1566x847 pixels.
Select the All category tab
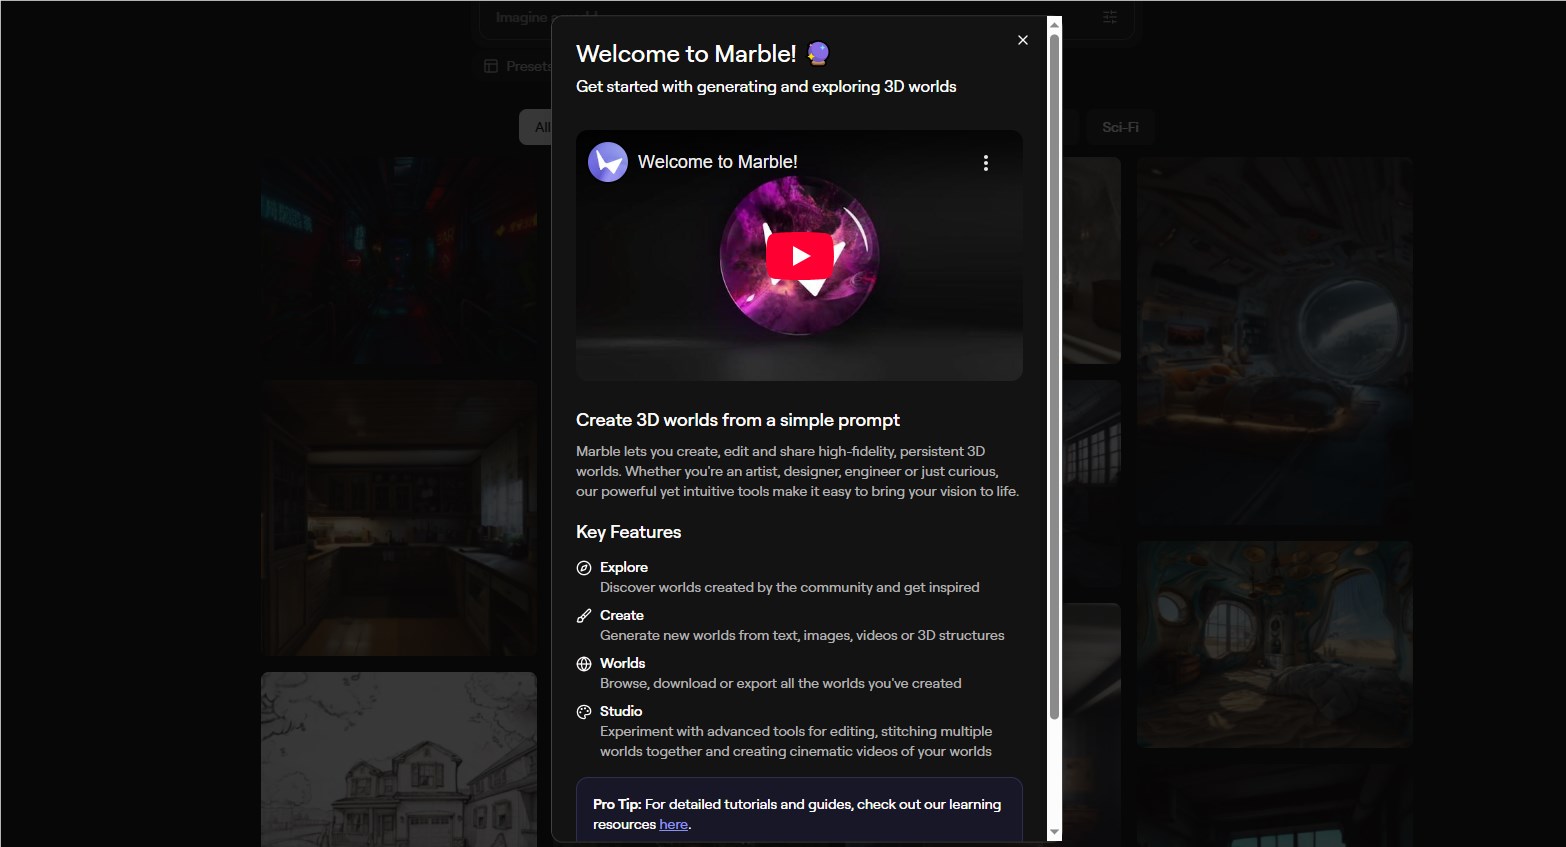538,128
